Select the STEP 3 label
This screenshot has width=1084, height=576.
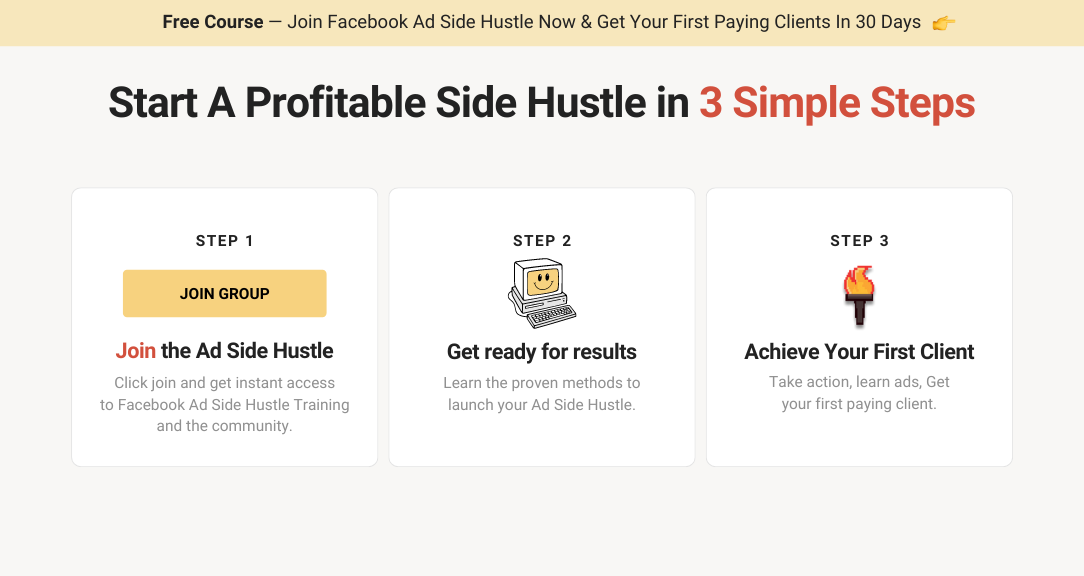pyautogui.click(x=859, y=240)
